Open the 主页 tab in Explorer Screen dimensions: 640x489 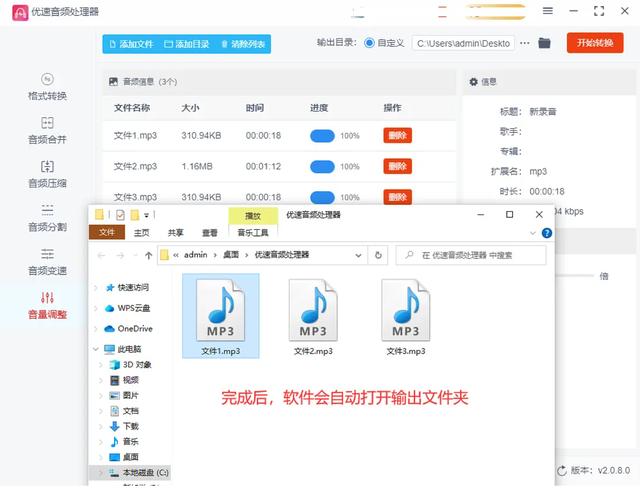[142, 233]
